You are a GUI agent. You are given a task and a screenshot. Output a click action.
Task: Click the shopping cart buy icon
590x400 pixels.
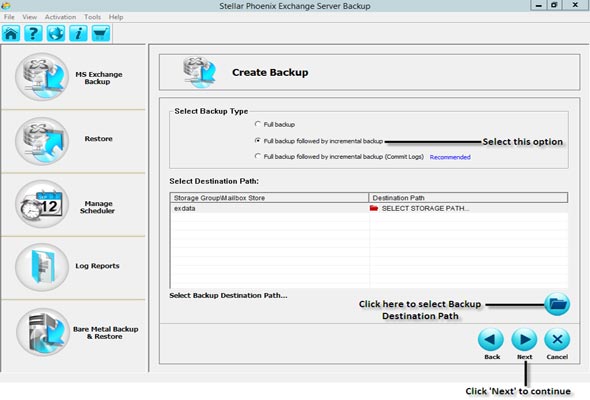click(x=101, y=33)
